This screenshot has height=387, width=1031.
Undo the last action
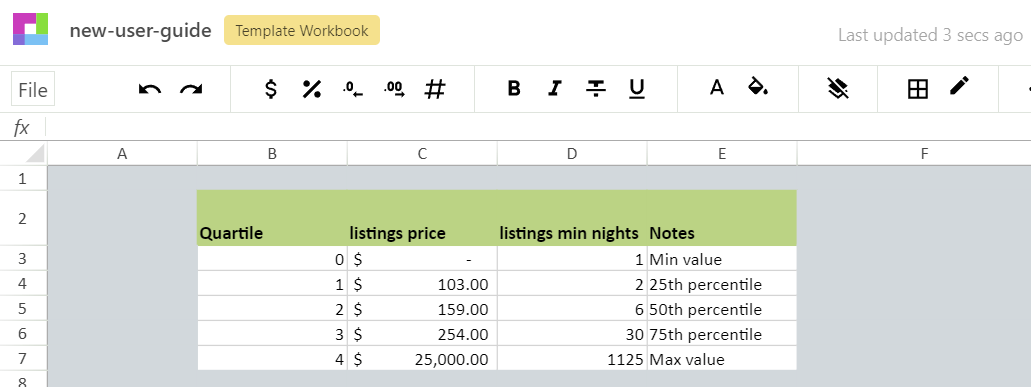[150, 89]
